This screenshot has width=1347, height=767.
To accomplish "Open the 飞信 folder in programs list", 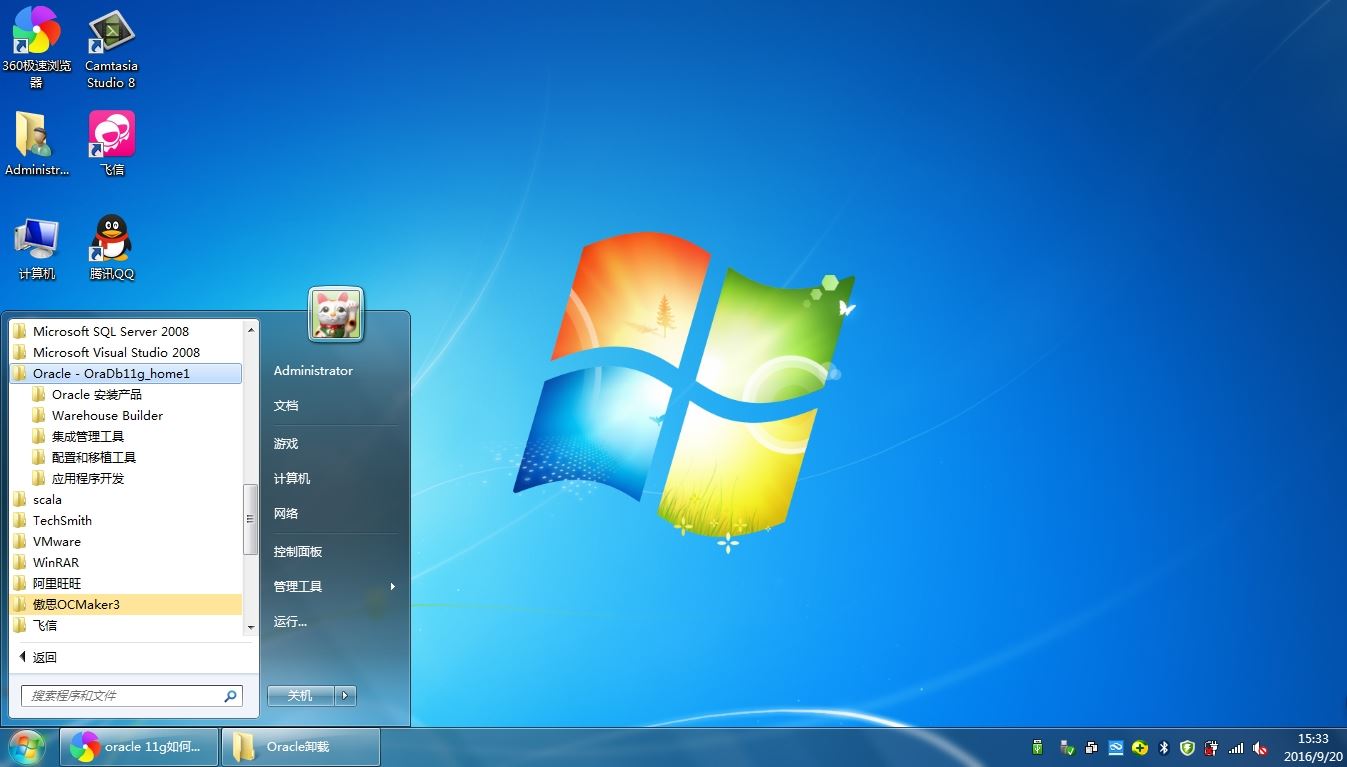I will [125, 625].
